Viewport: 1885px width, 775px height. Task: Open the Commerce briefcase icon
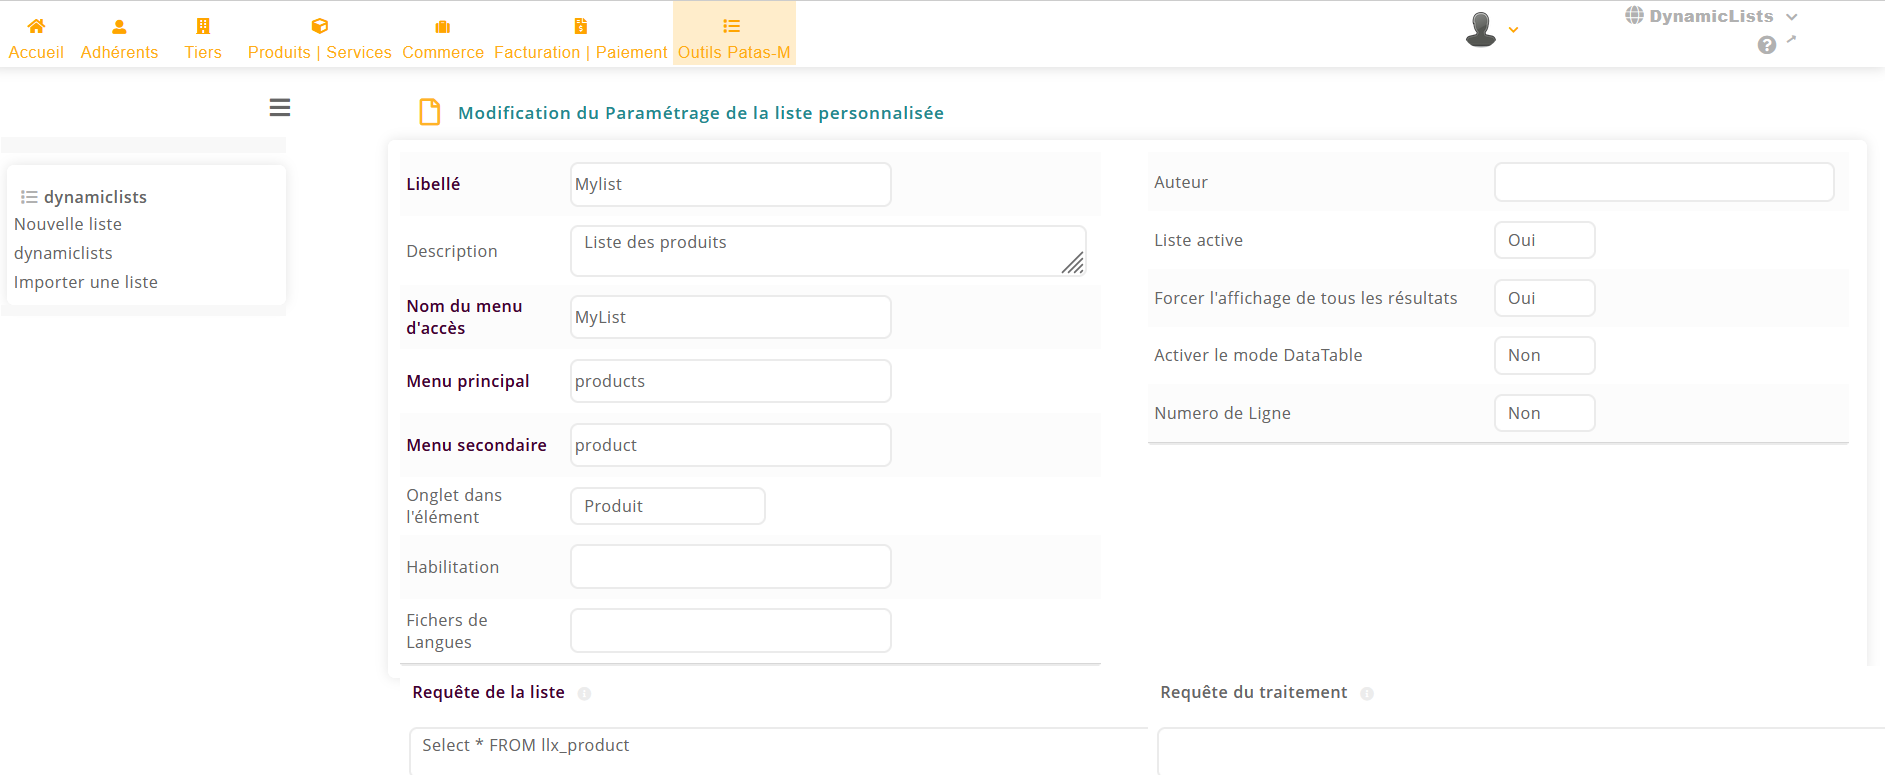pyautogui.click(x=443, y=27)
